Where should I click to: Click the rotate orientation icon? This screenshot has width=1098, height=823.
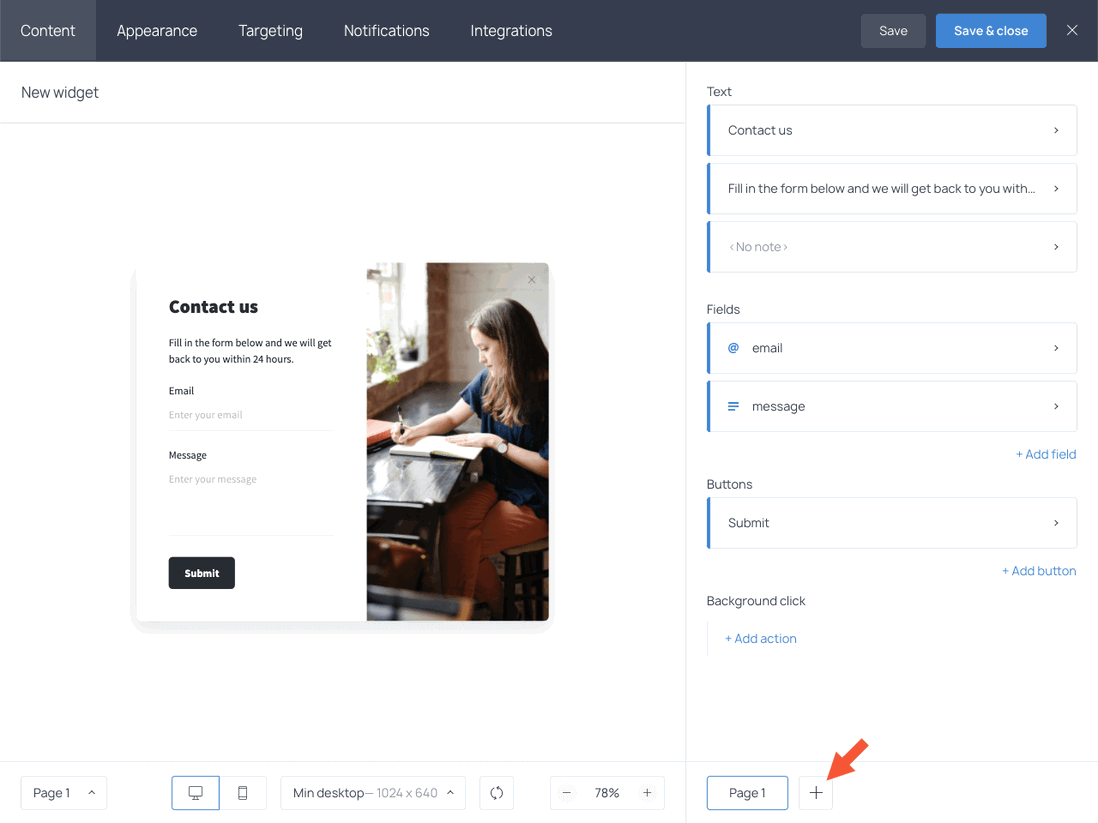(x=496, y=792)
